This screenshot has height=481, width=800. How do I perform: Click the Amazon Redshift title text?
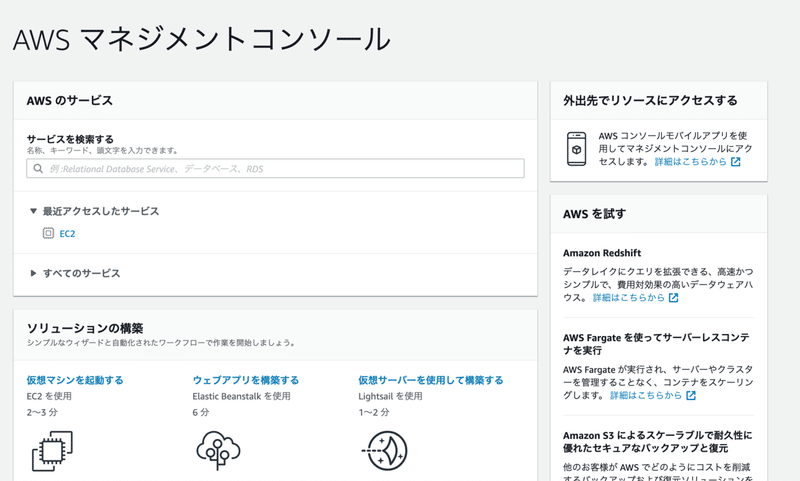pos(602,253)
